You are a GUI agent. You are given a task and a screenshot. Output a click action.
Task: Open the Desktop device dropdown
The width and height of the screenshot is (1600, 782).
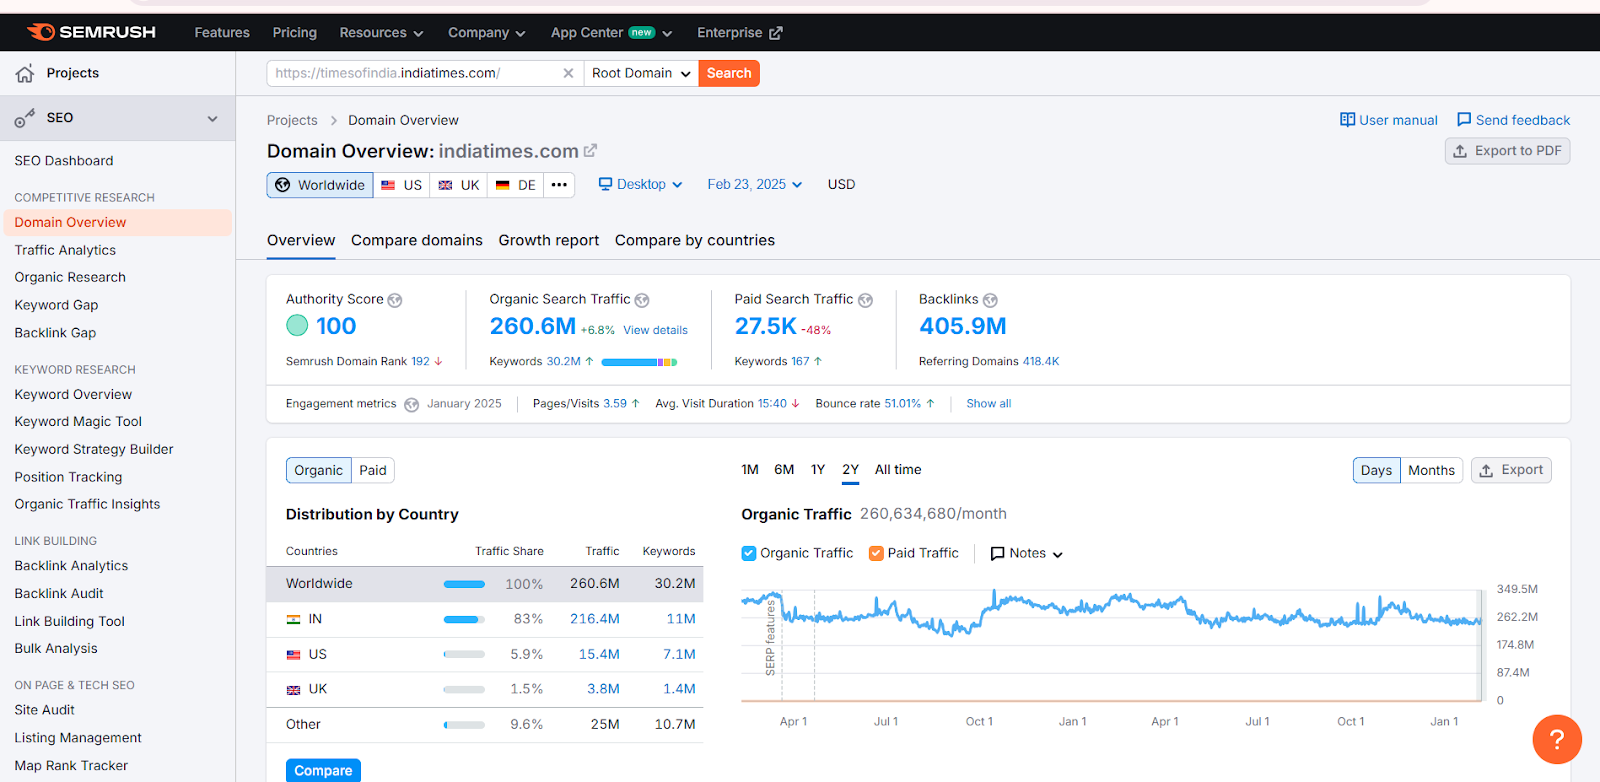point(640,184)
